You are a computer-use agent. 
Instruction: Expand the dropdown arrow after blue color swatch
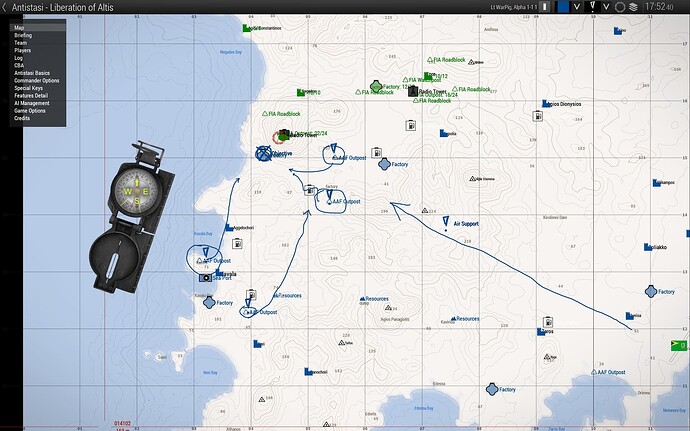click(x=576, y=7)
